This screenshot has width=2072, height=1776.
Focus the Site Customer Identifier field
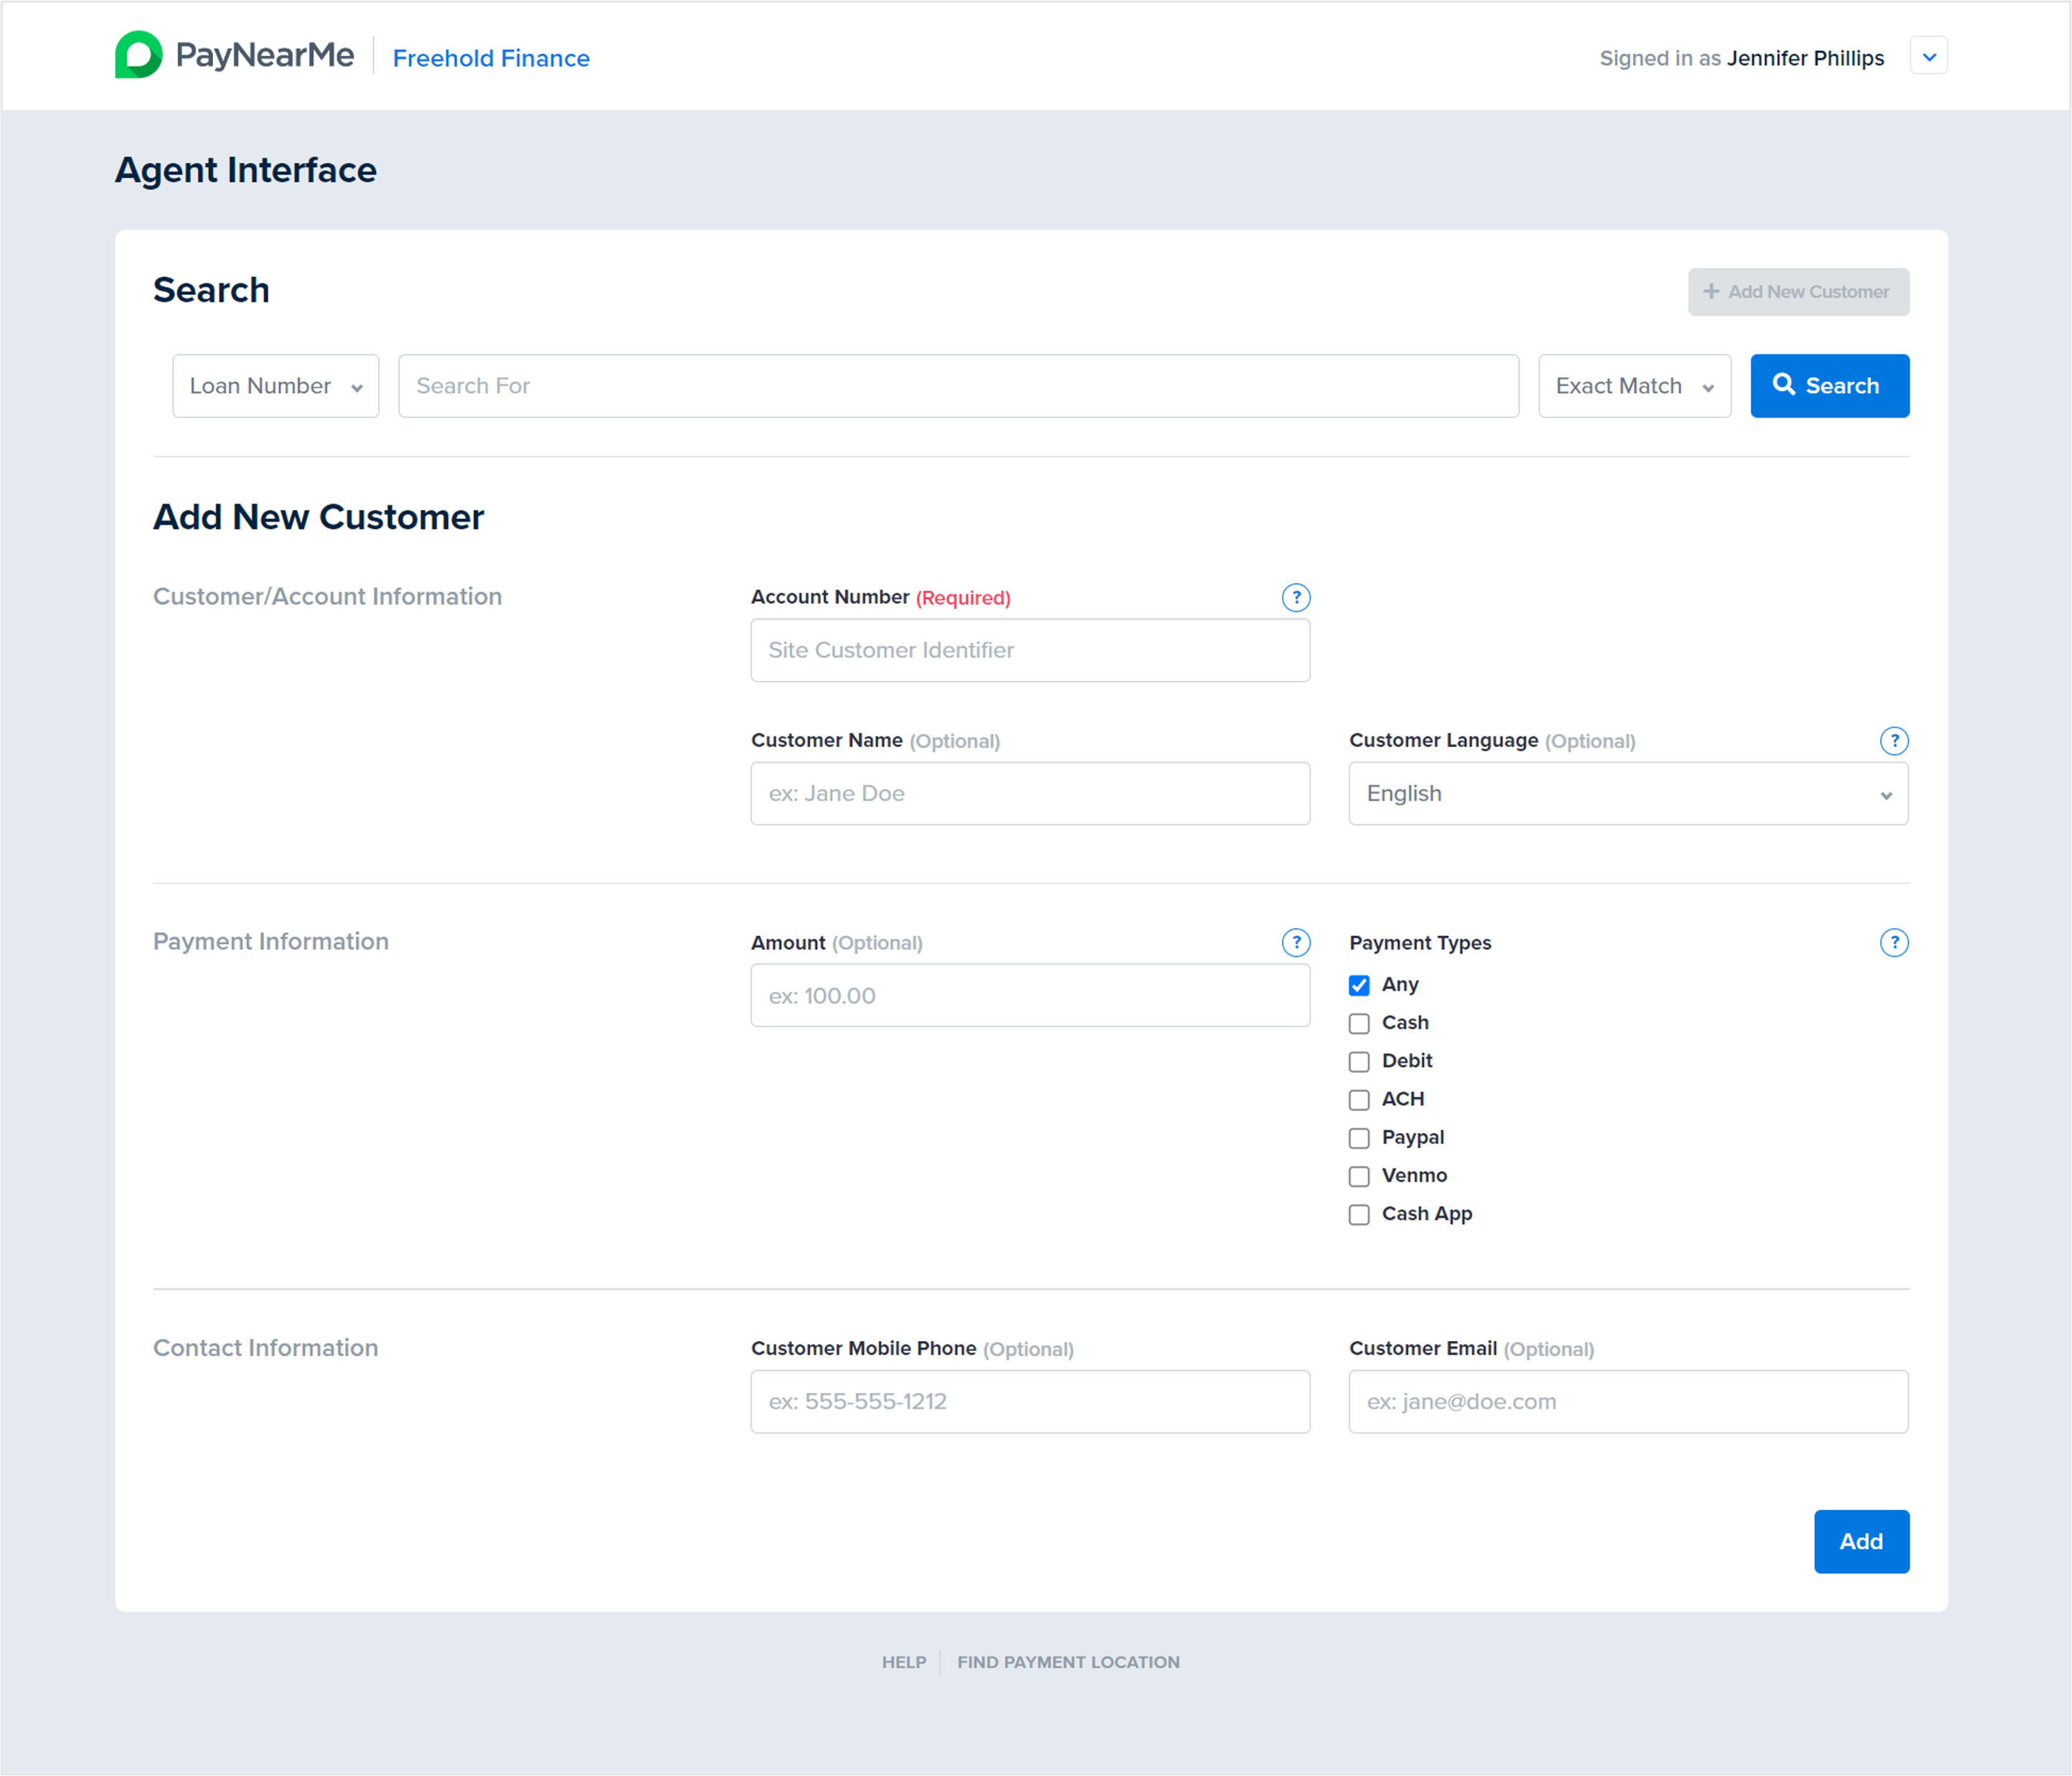click(1030, 650)
